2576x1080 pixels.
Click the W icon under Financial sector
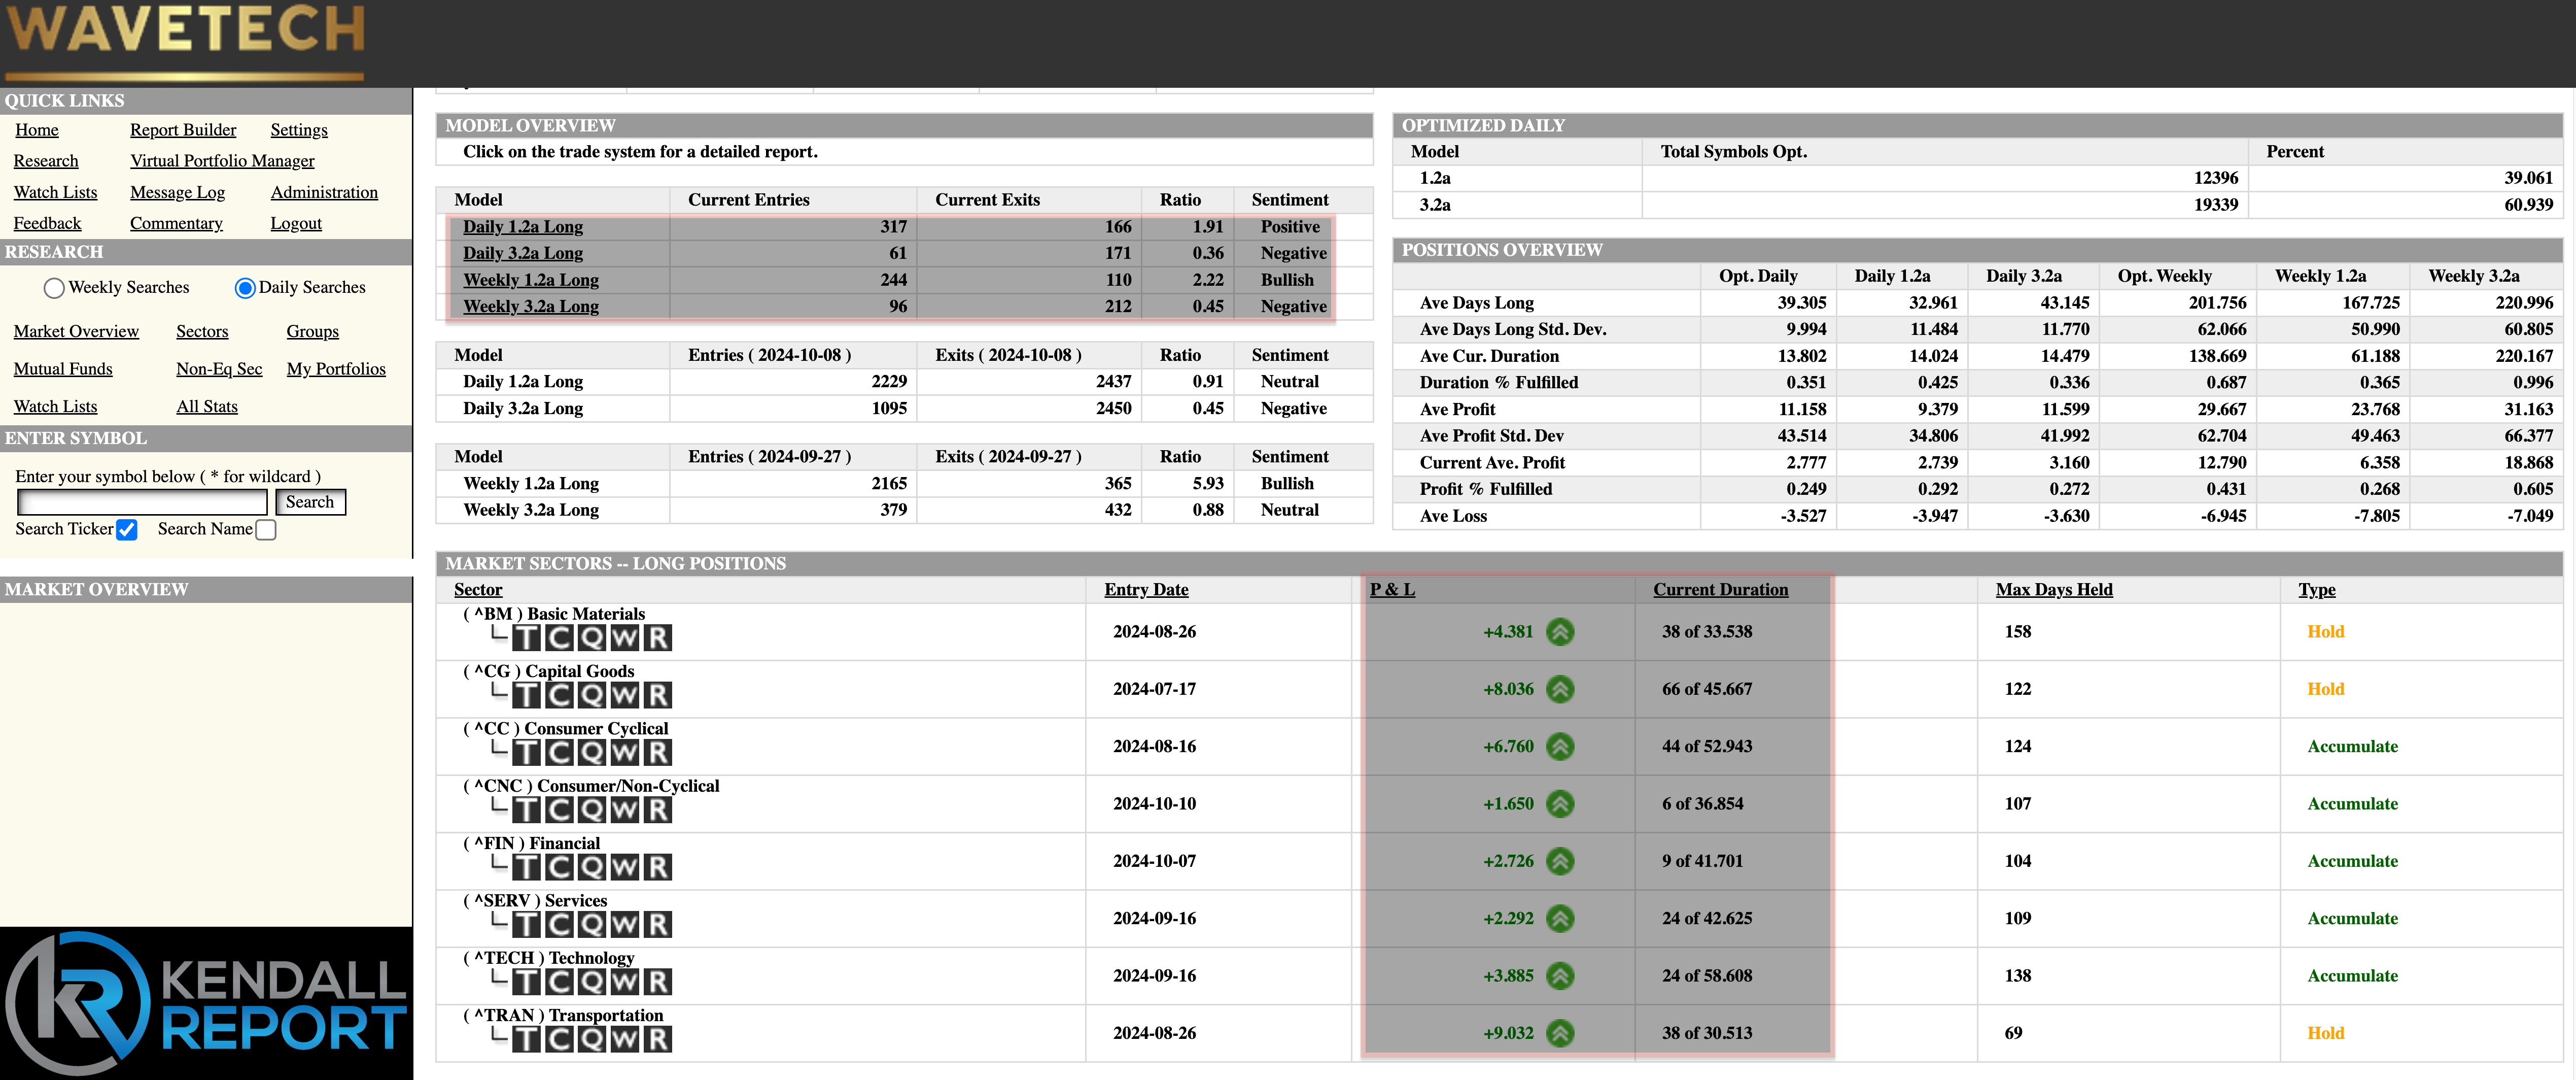point(625,867)
